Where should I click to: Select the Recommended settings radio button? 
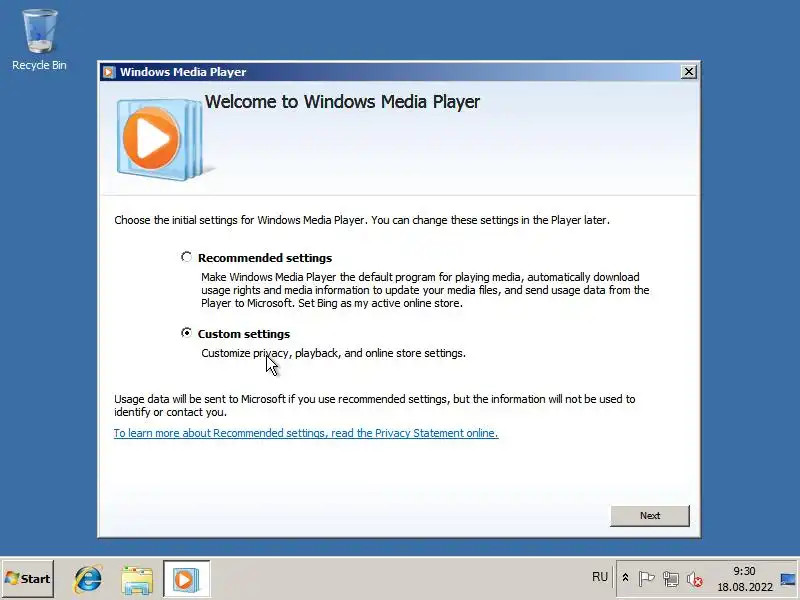point(186,257)
